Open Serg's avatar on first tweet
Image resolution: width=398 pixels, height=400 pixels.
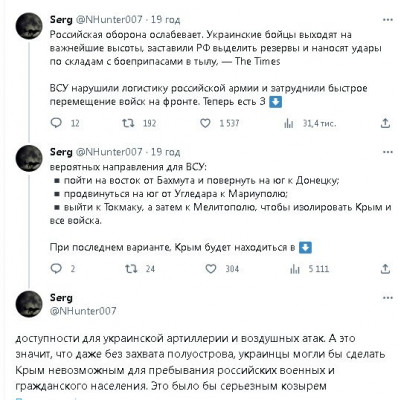click(29, 26)
